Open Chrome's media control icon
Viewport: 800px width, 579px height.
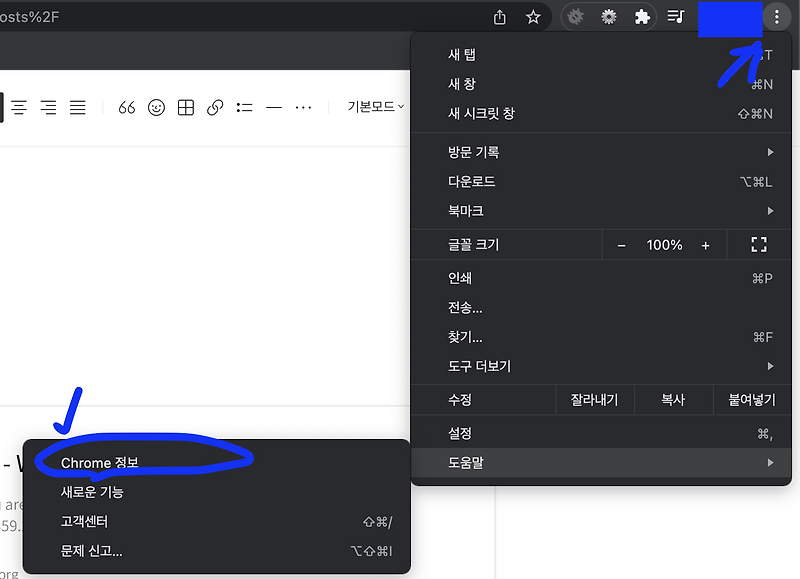pyautogui.click(x=676, y=16)
